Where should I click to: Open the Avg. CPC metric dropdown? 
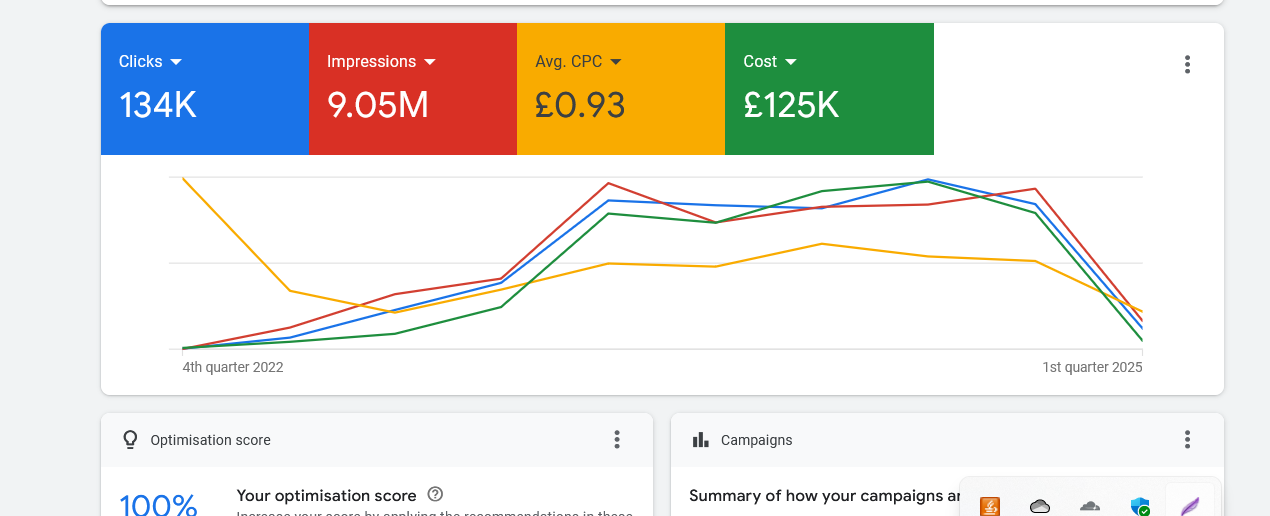(x=616, y=62)
